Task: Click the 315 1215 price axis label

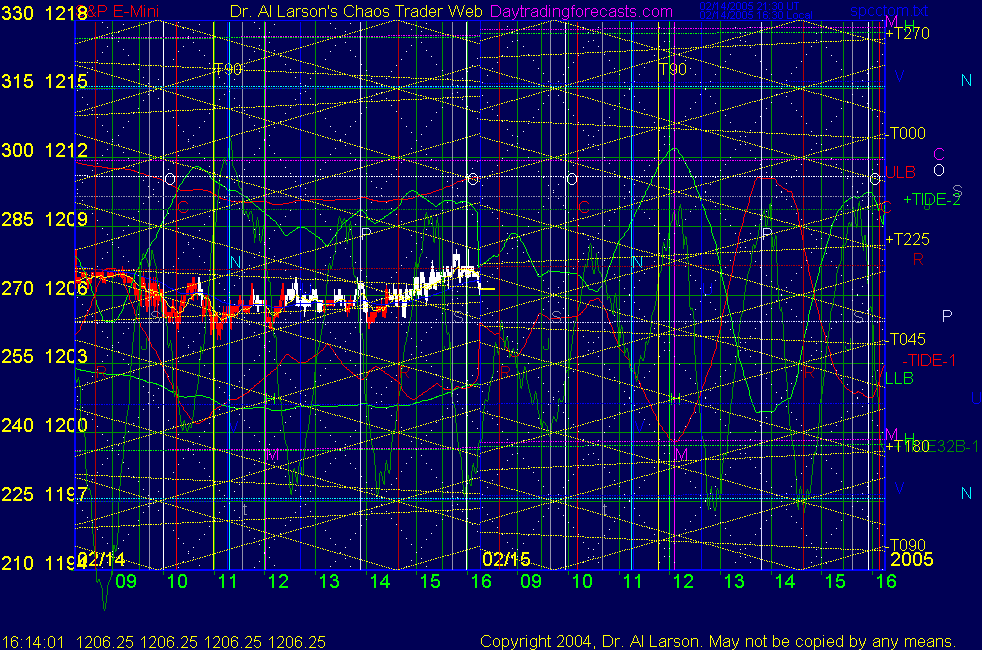Action: click(x=44, y=81)
